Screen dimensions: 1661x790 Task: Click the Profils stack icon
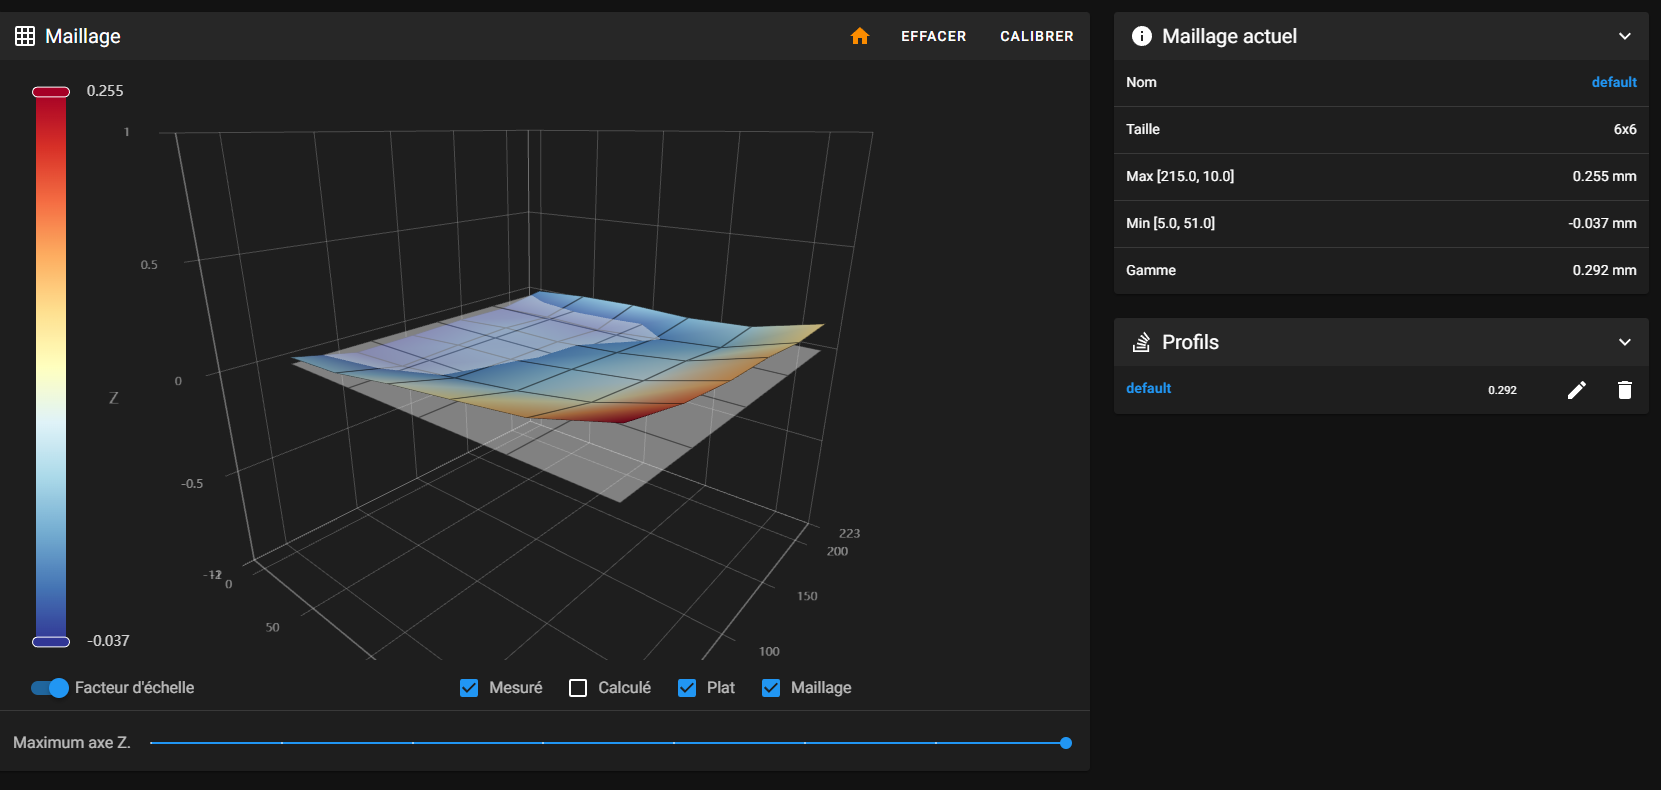coord(1141,342)
